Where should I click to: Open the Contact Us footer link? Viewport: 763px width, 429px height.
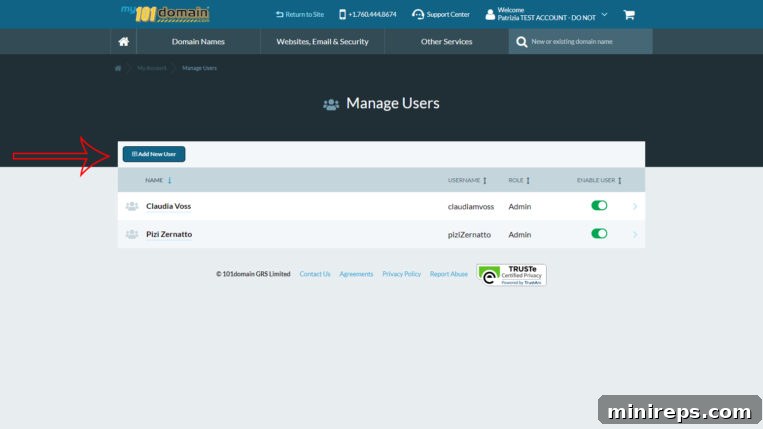pyautogui.click(x=315, y=274)
